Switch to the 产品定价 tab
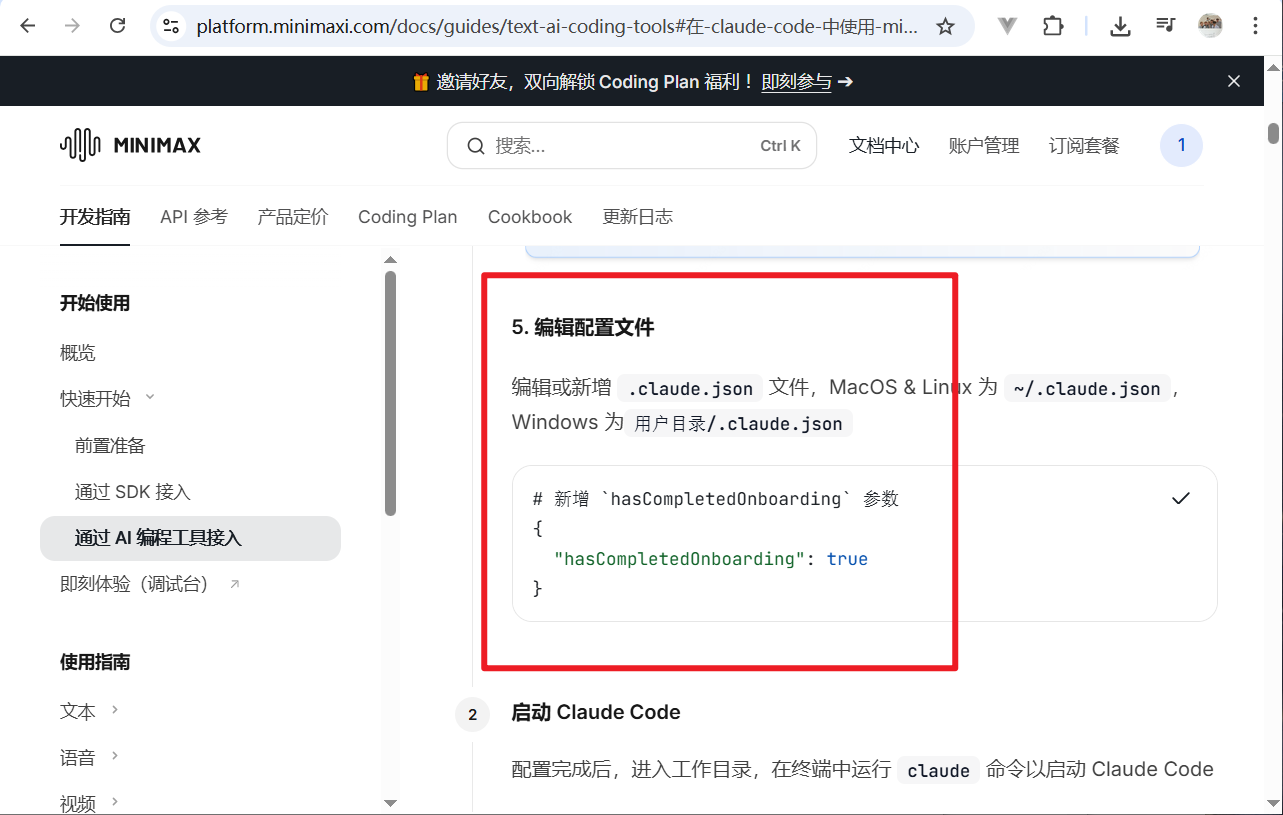Viewport: 1283px width, 815px height. pos(293,217)
